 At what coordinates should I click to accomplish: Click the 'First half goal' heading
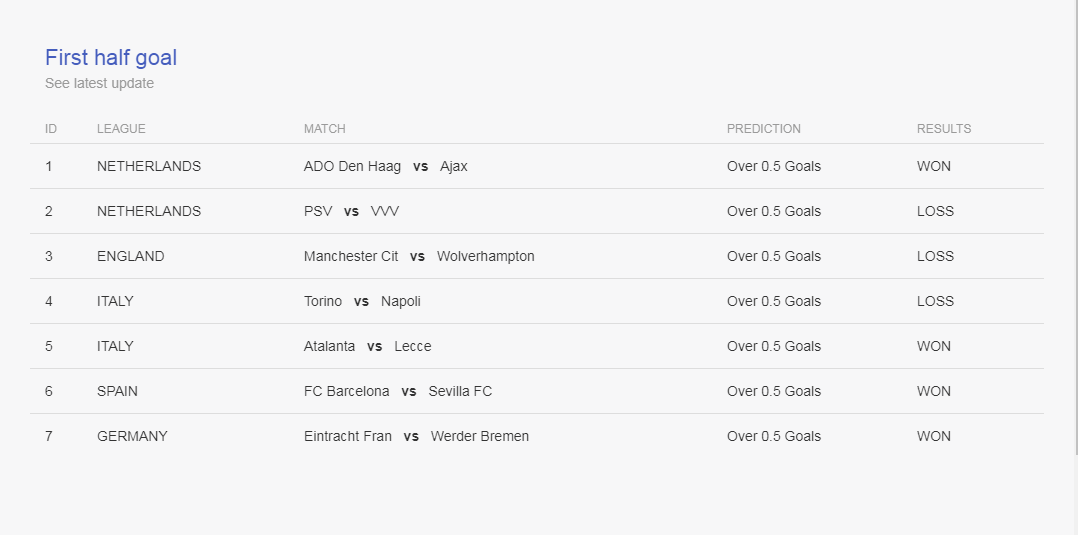coord(111,58)
